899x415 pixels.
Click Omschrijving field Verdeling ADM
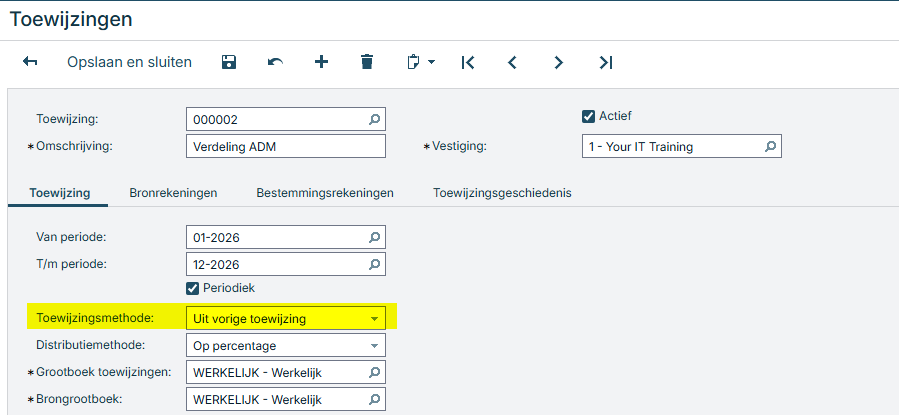click(x=286, y=146)
